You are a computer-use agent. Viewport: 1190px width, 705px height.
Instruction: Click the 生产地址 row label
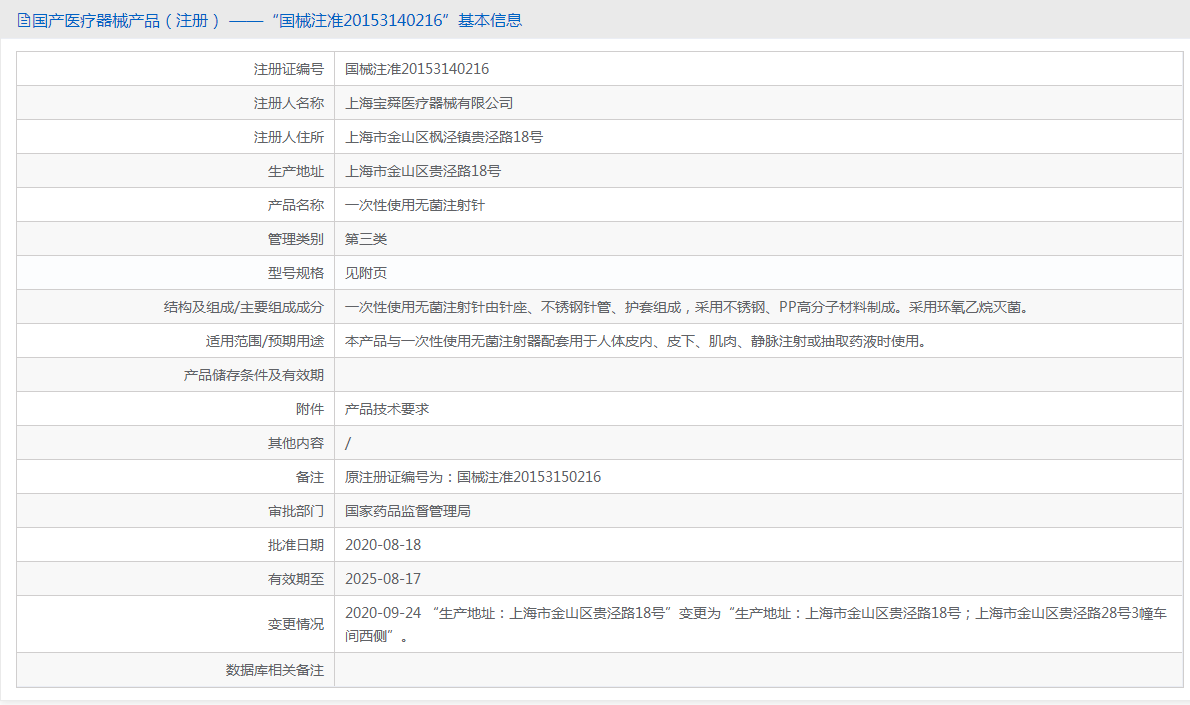click(x=295, y=172)
